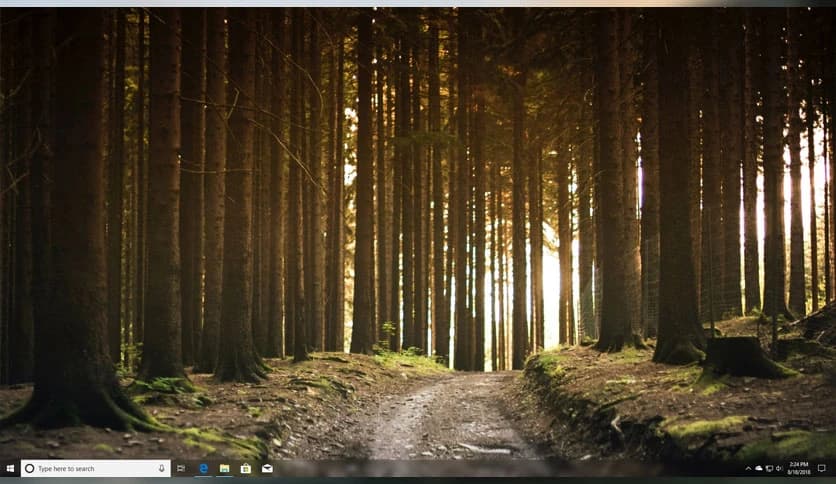Open network status icon in tray
836x484 pixels.
coord(769,469)
